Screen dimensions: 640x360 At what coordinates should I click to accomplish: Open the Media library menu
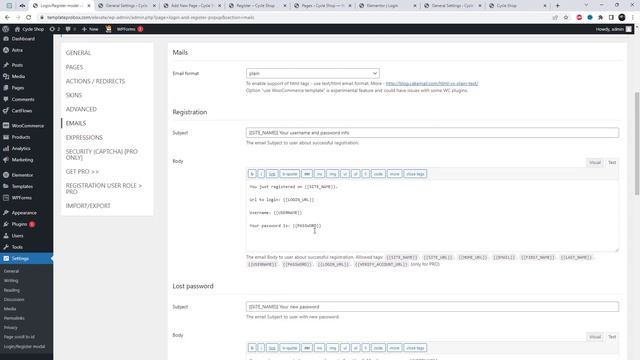pyautogui.click(x=18, y=76)
